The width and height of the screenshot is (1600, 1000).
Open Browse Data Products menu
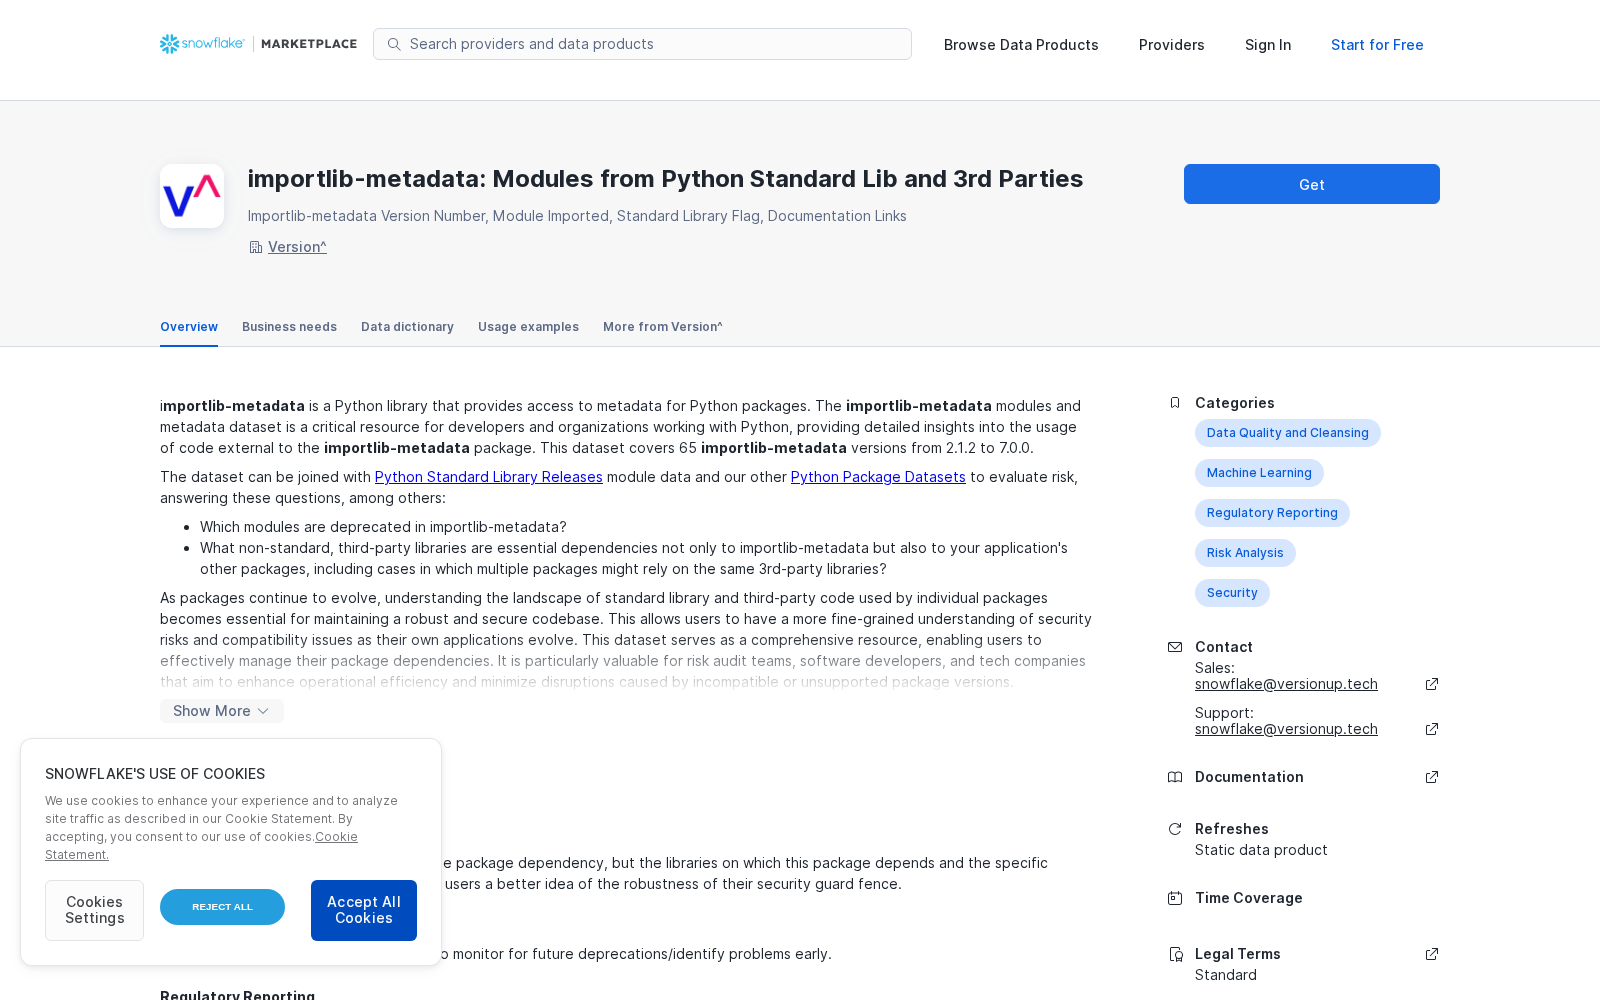[1021, 45]
